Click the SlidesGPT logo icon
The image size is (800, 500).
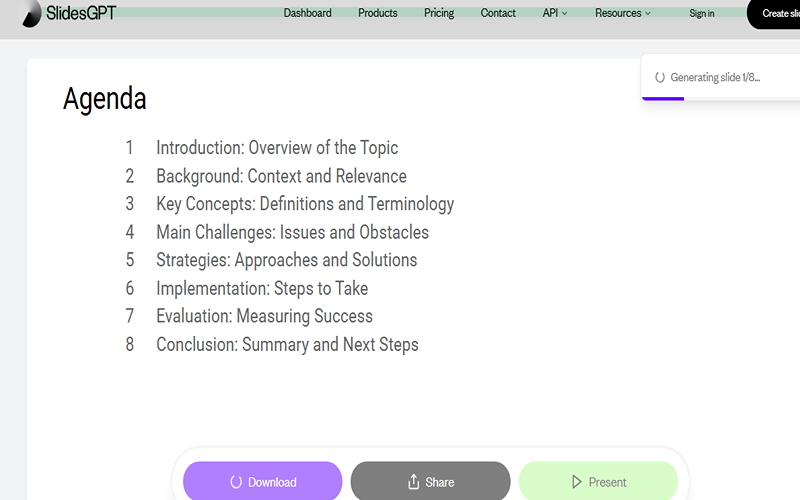[x=32, y=14]
